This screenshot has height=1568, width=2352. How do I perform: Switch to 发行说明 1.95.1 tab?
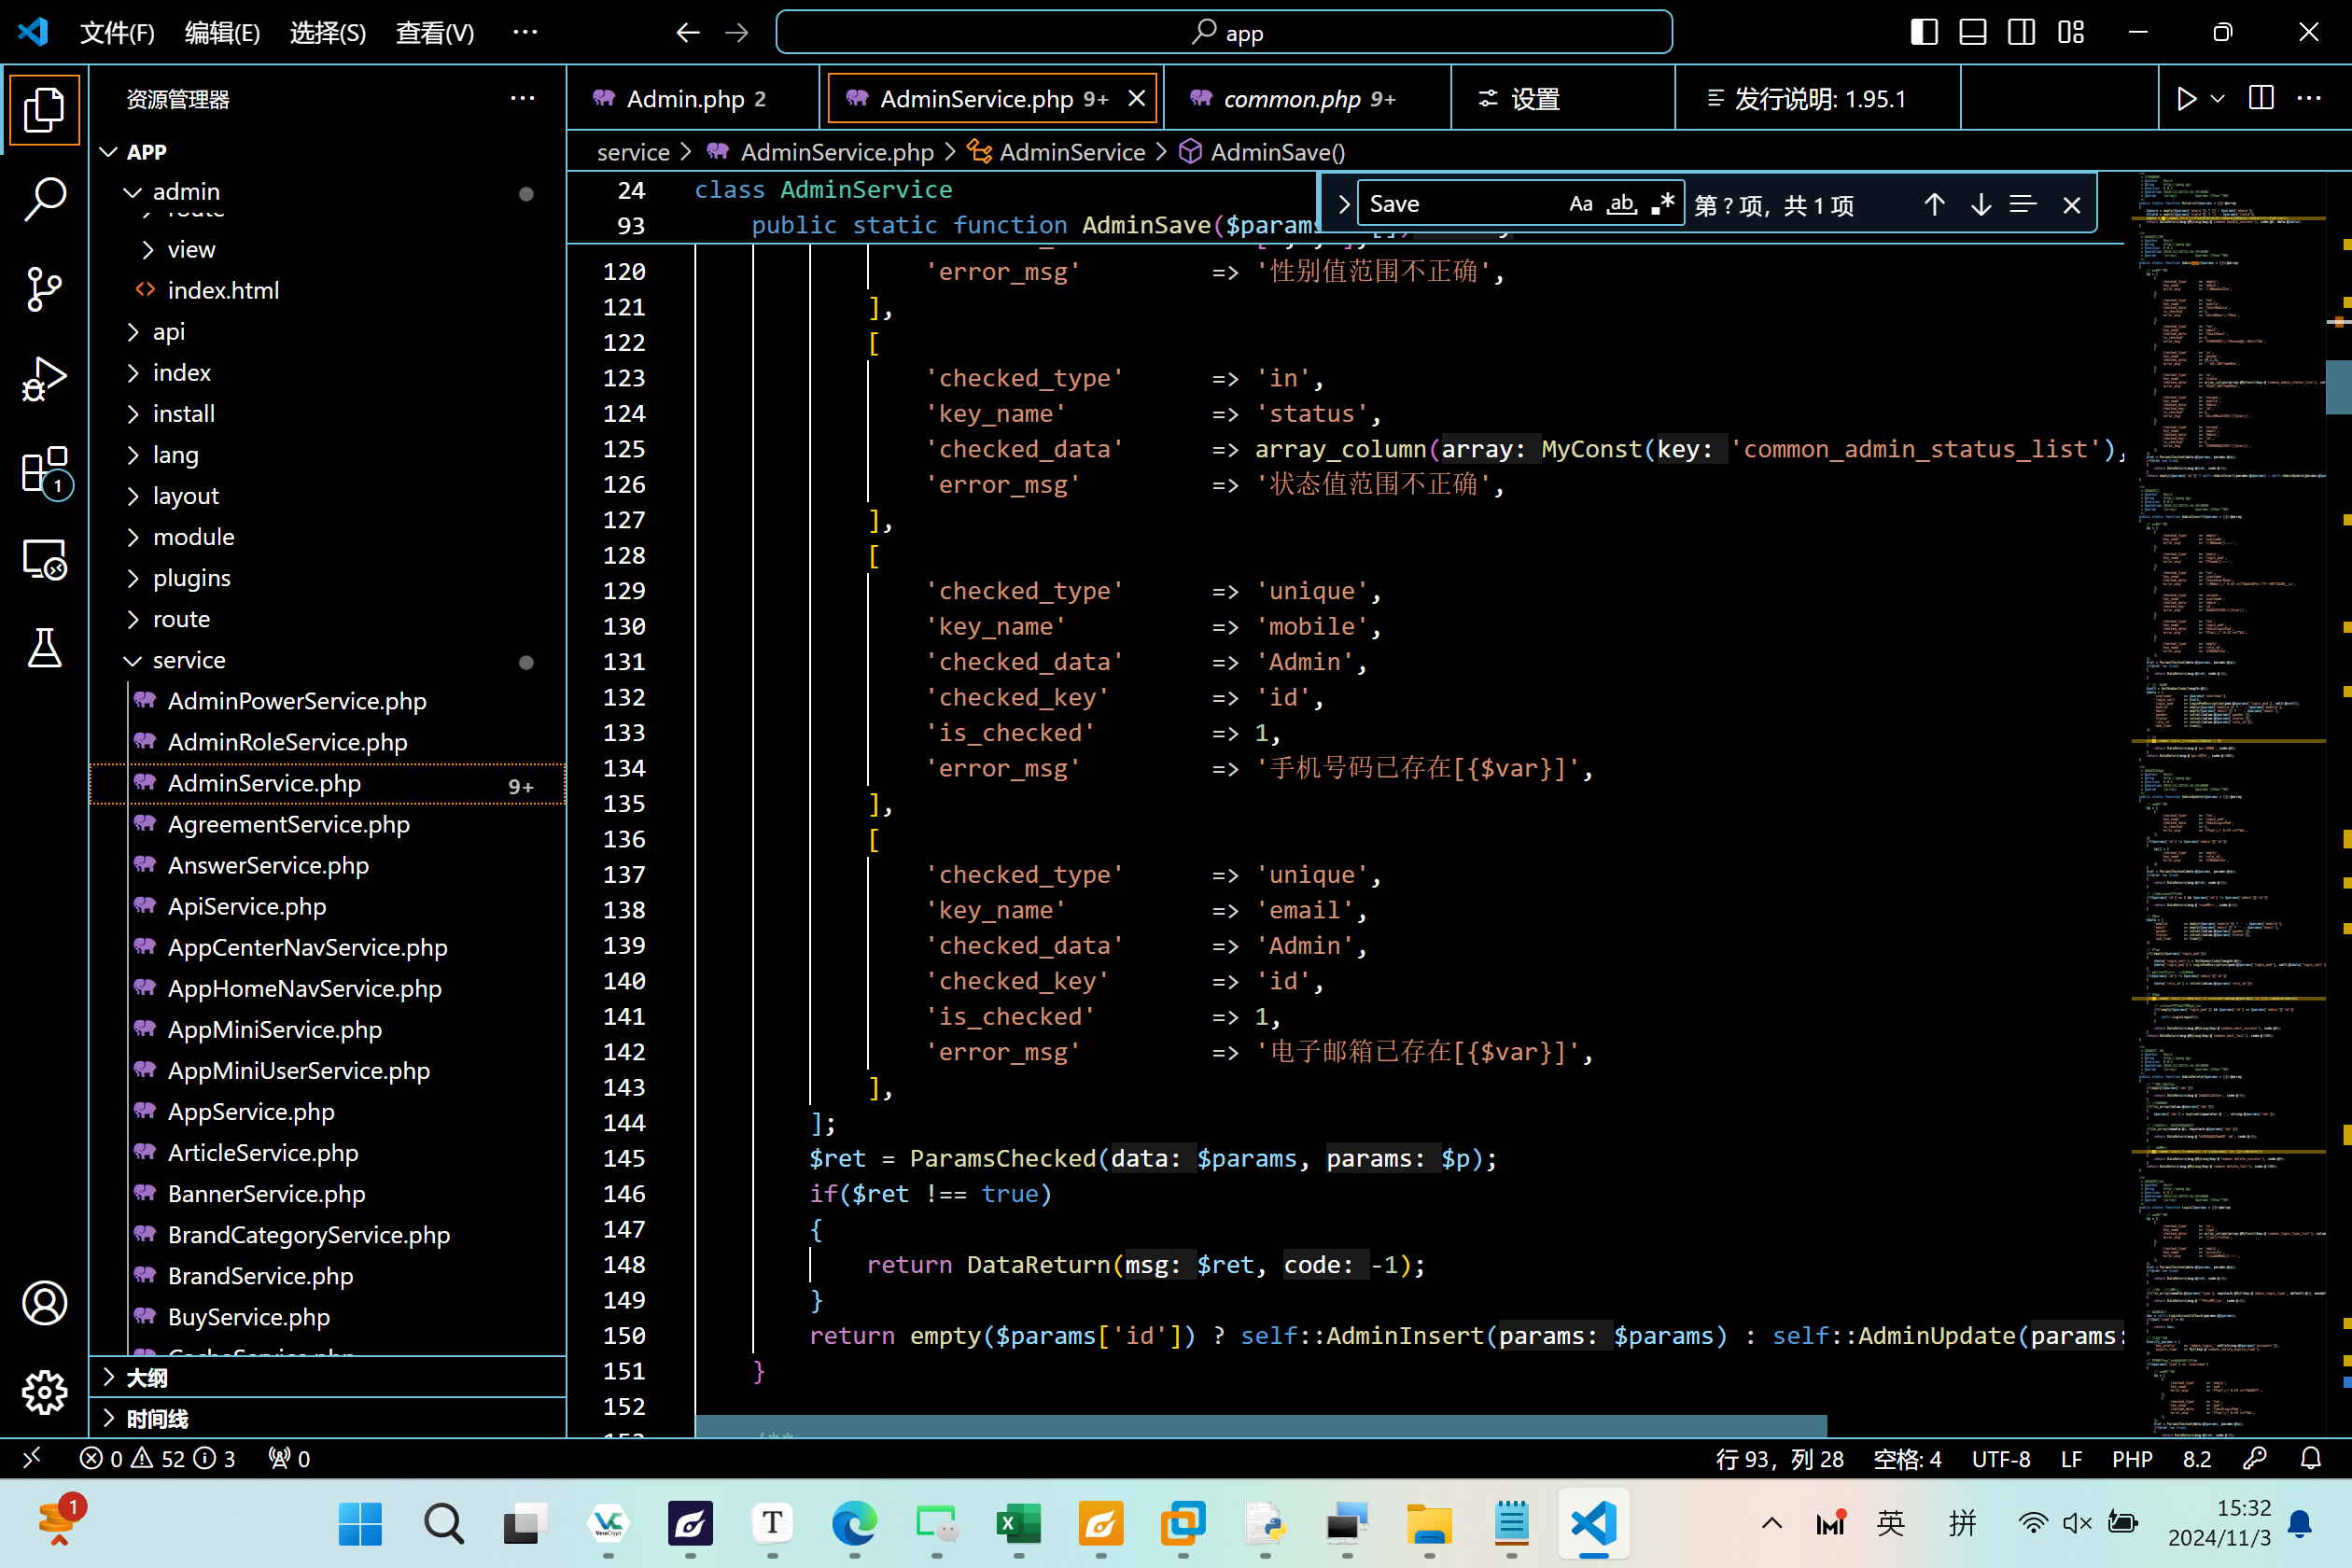pyautogui.click(x=1818, y=98)
